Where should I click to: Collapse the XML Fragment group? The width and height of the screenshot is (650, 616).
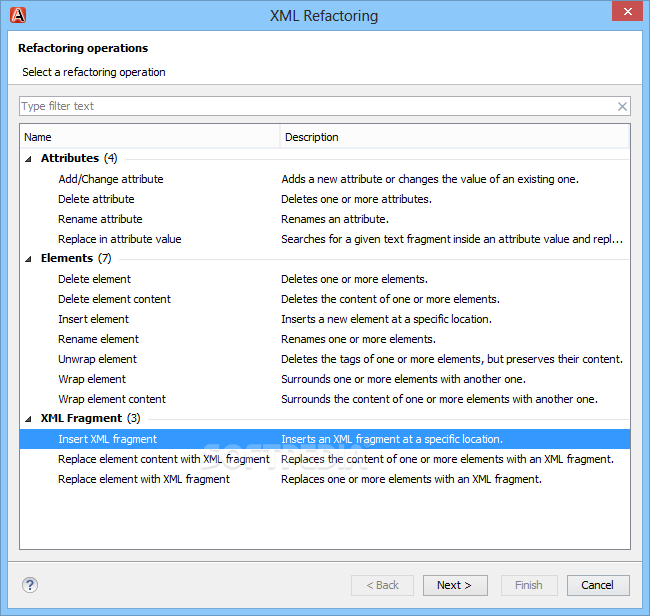tap(28, 419)
